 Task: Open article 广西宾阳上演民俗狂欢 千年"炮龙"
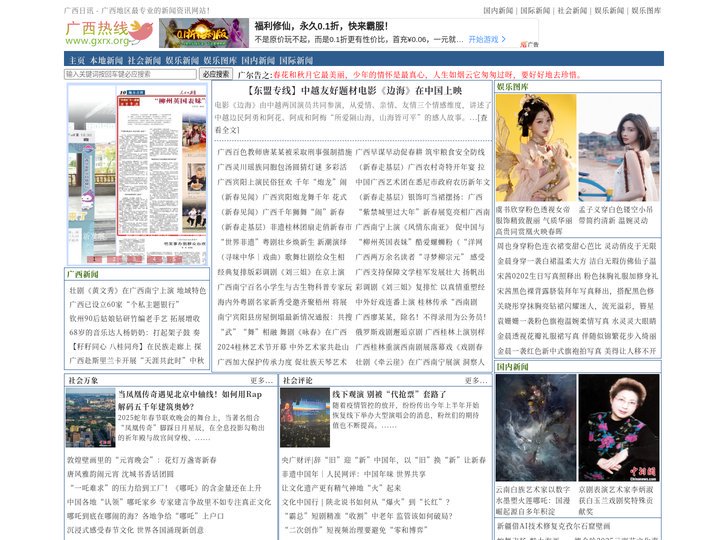click(x=282, y=182)
